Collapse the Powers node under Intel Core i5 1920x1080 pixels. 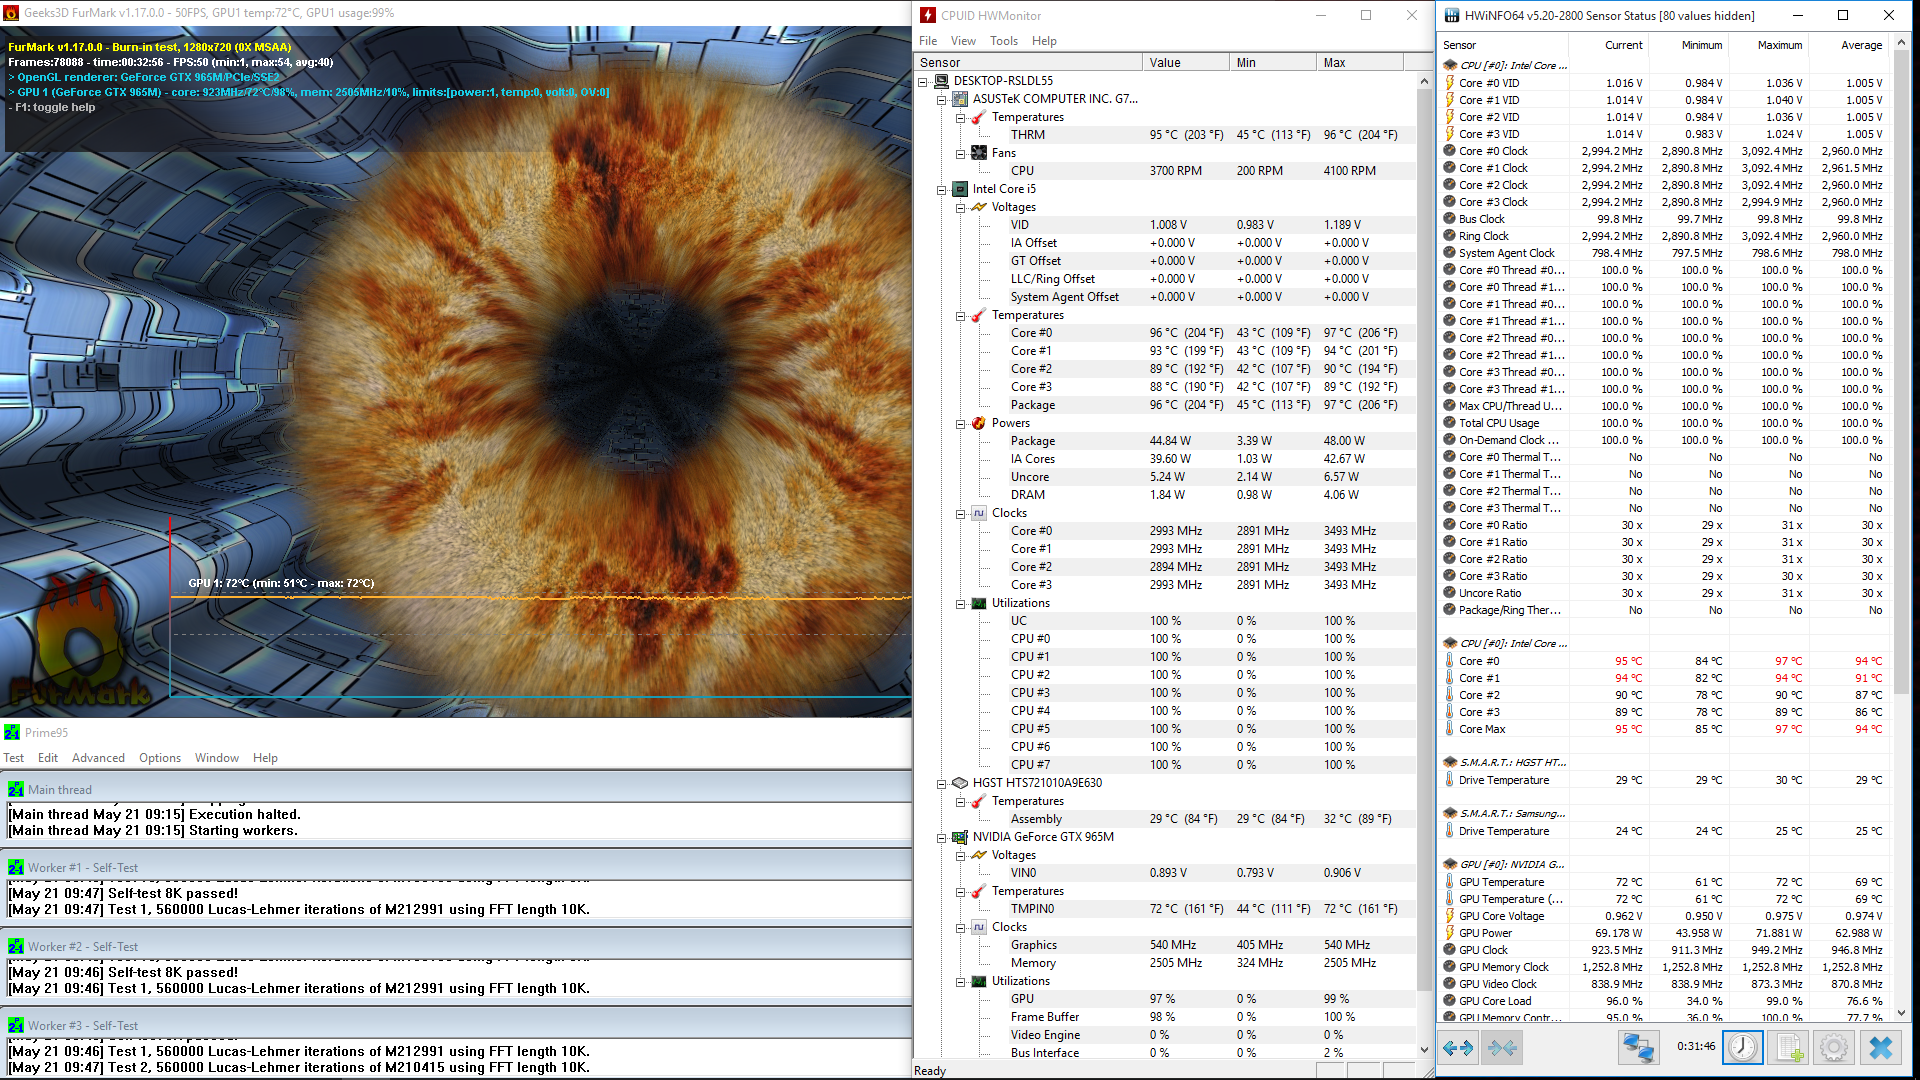click(x=960, y=424)
